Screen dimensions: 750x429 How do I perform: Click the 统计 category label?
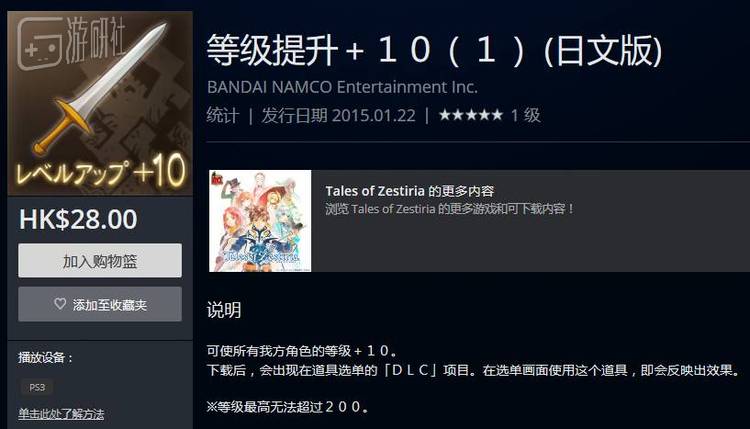[222, 115]
